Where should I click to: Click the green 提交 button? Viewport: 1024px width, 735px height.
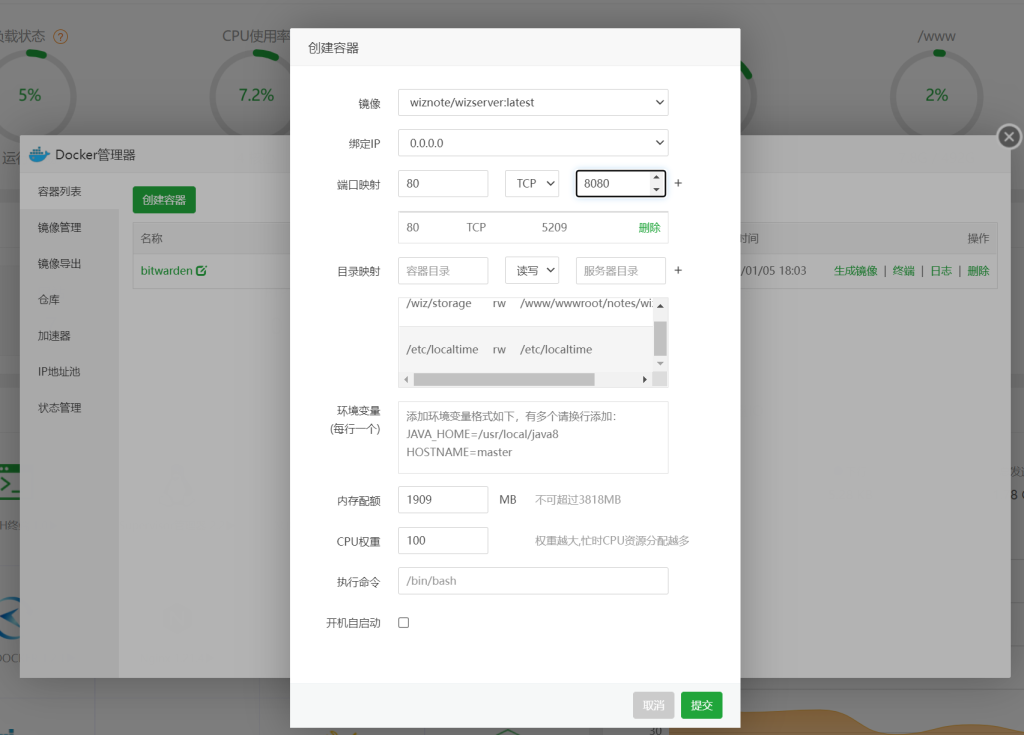click(701, 705)
